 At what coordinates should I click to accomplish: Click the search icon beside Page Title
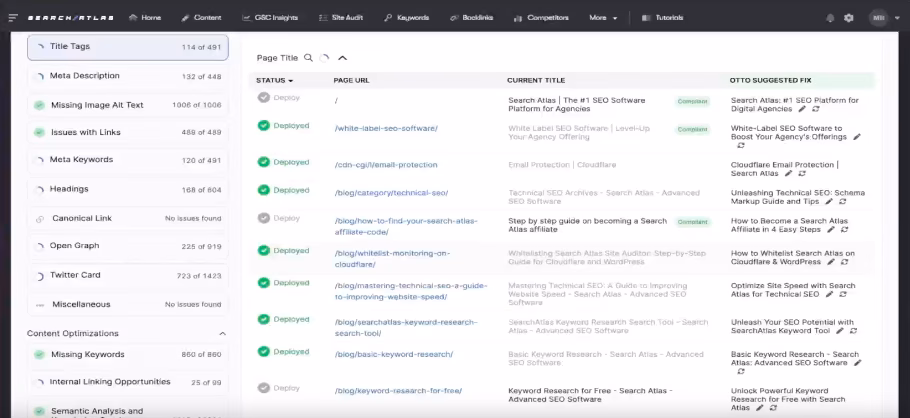[308, 58]
